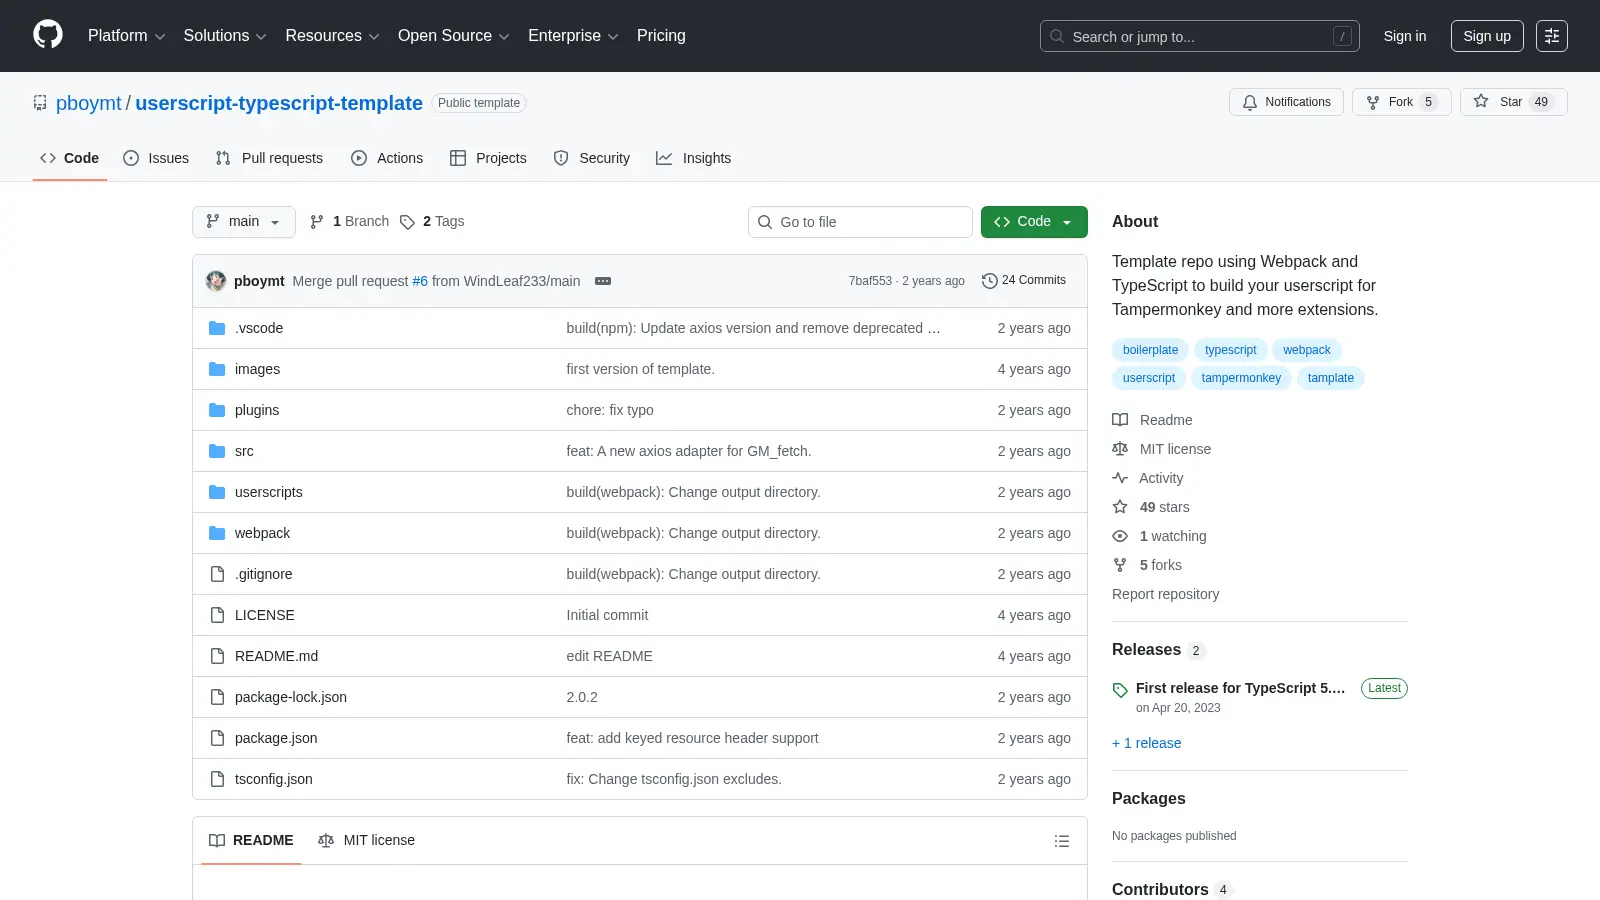View repository Activity

(x=1147, y=478)
